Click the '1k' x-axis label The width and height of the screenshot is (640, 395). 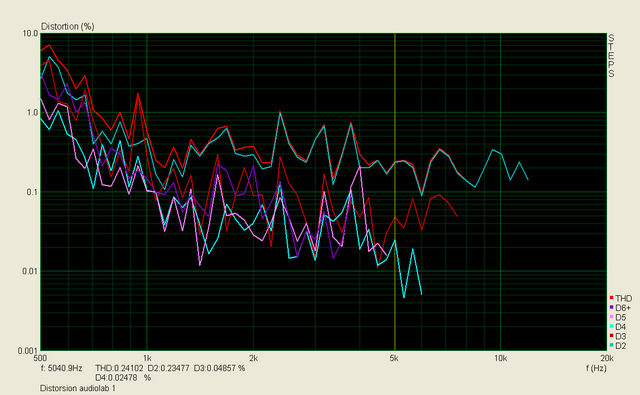tap(147, 358)
